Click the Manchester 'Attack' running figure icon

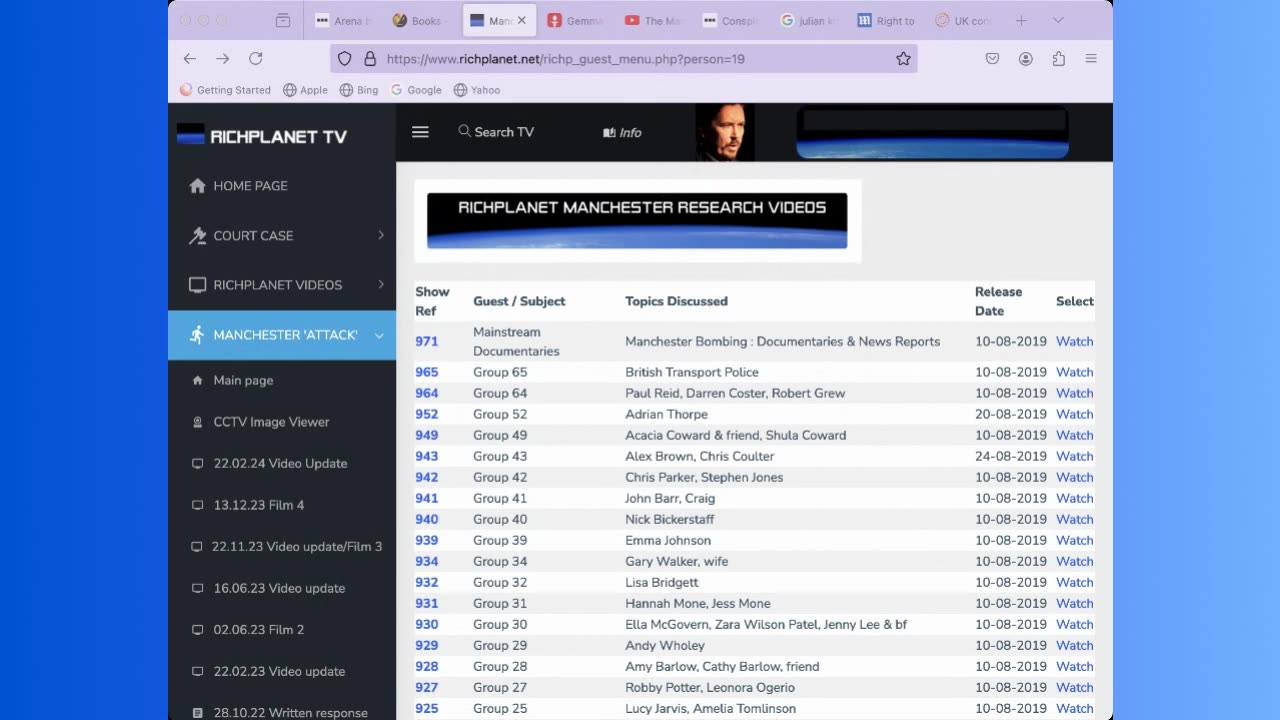(197, 335)
